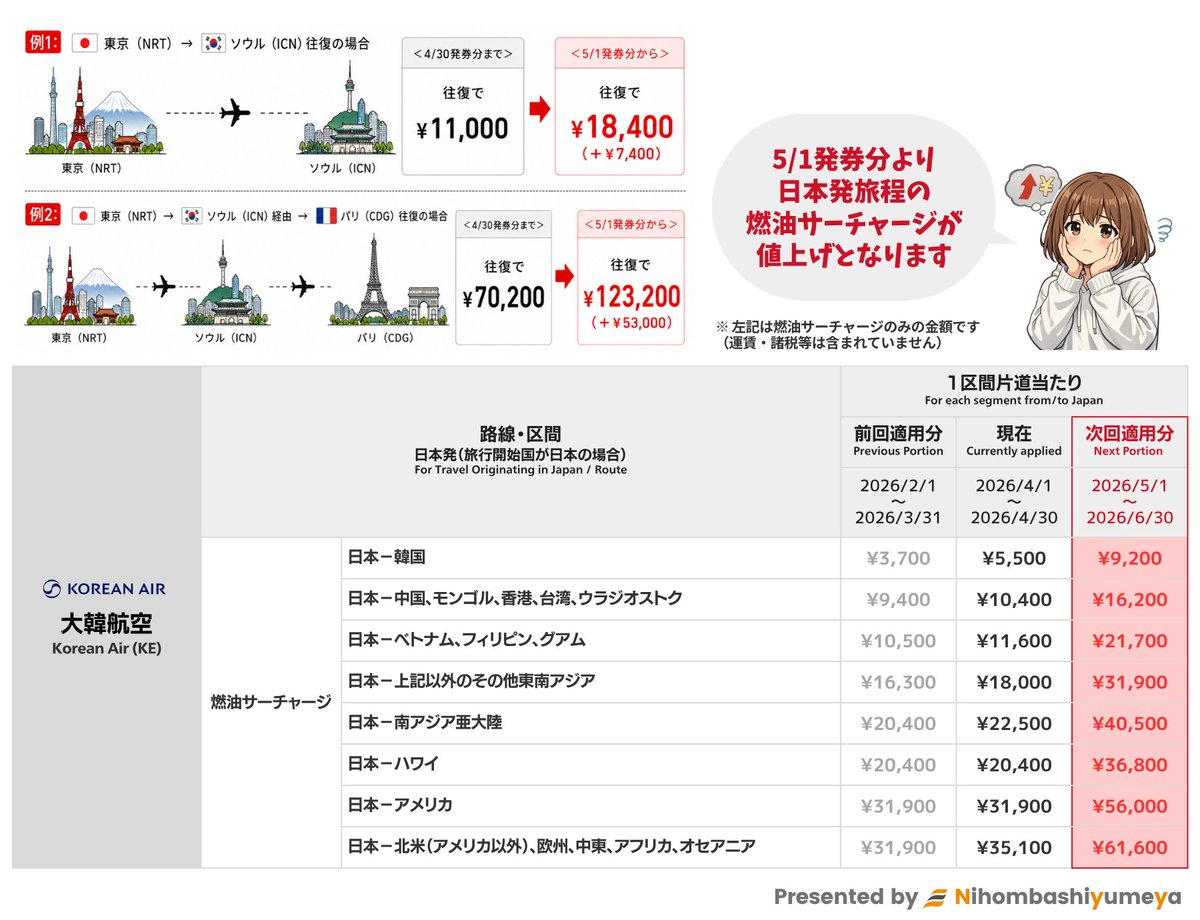The width and height of the screenshot is (1200, 920).
Task: Click the 日本－中国、モンゴル、香港 route row
Action: [591, 599]
